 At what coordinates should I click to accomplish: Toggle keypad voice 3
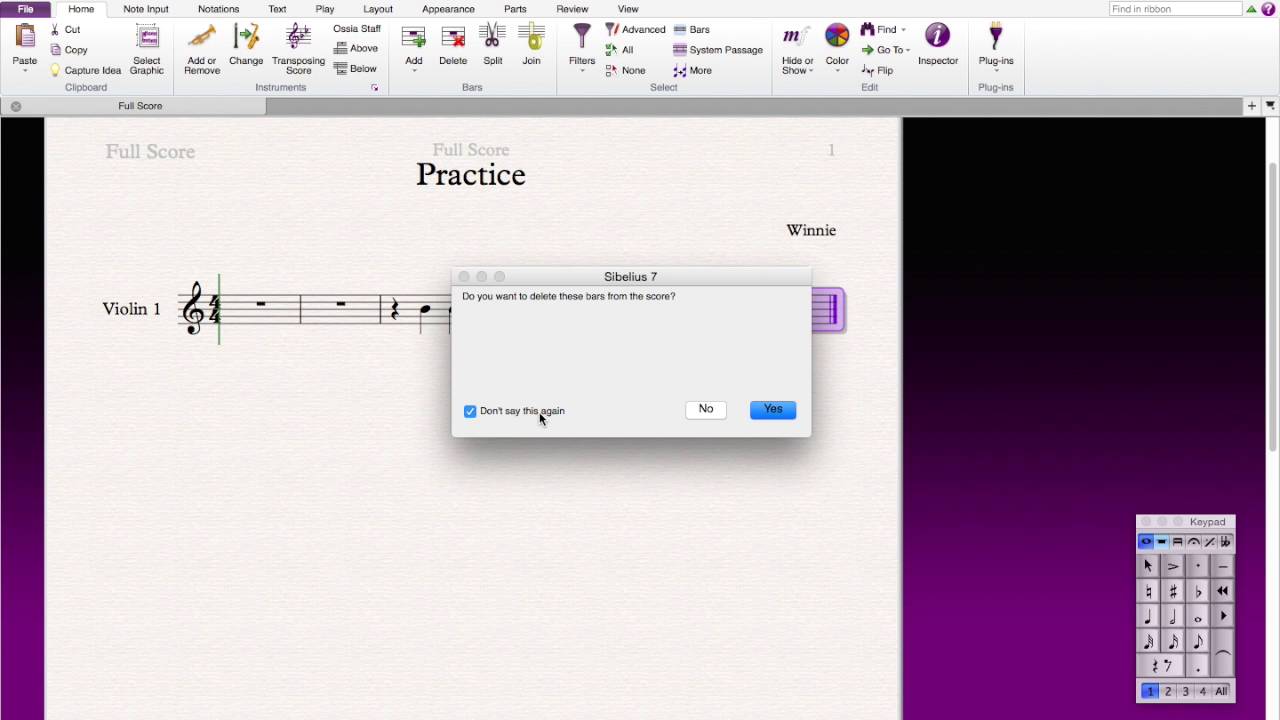coord(1185,691)
